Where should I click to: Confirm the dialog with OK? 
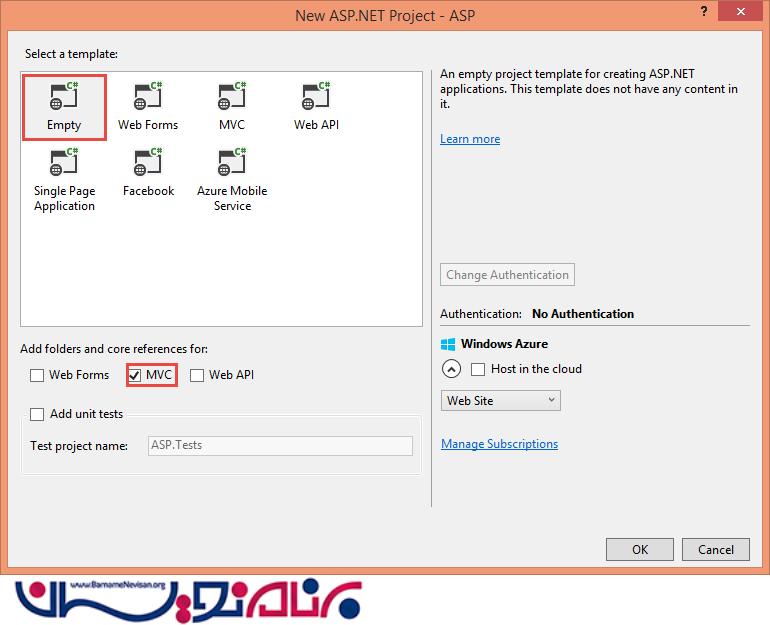coord(639,549)
